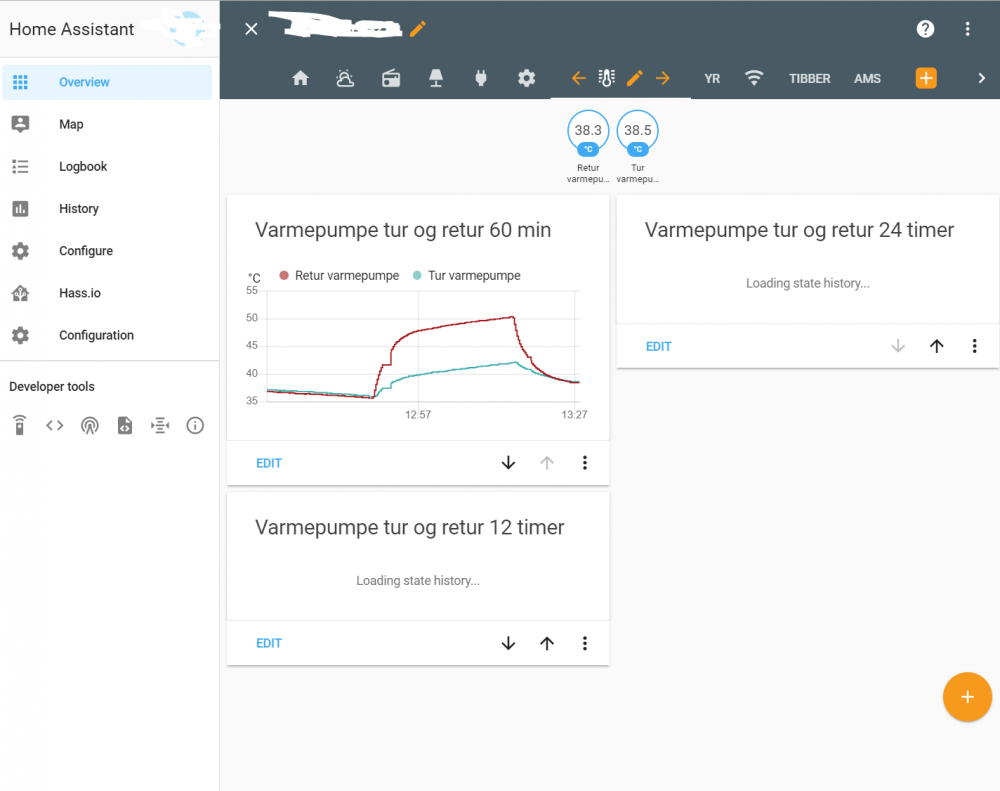
Task: Open options menu for 60 min card
Action: coord(585,463)
